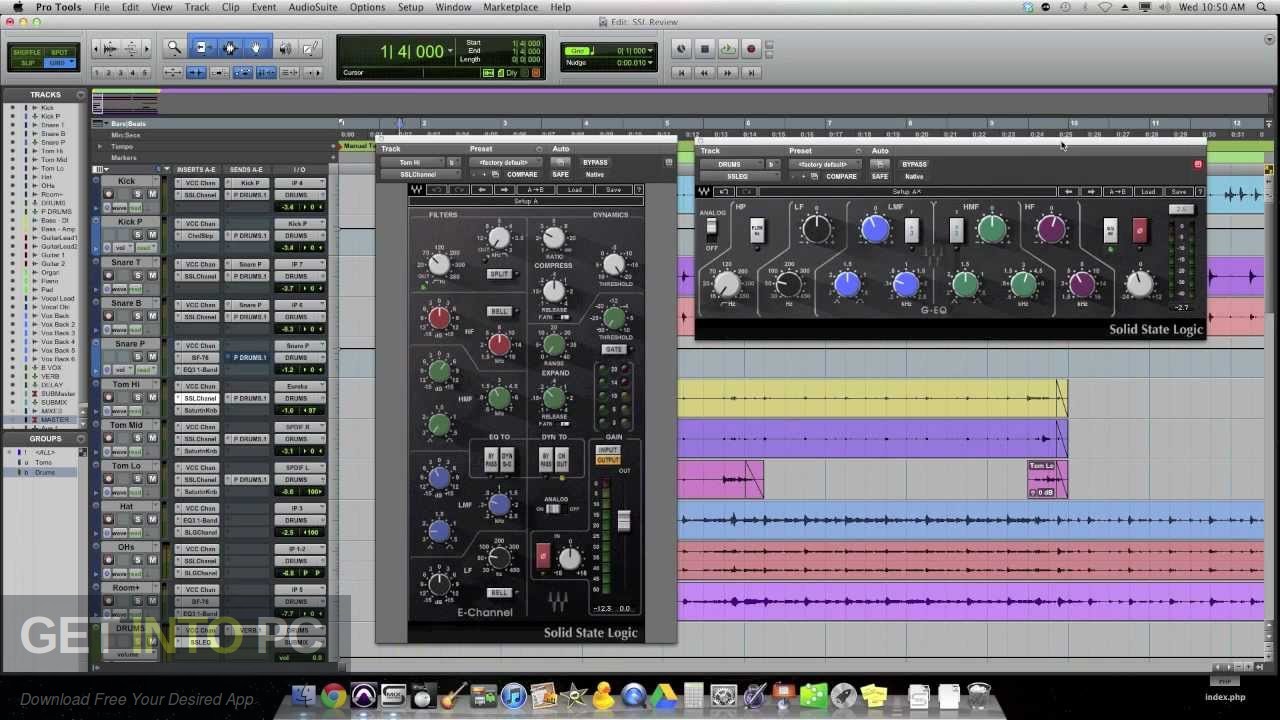The width and height of the screenshot is (1280, 720).
Task: Open Tom Hi track selector in E-Channel plugin
Action: (410, 162)
